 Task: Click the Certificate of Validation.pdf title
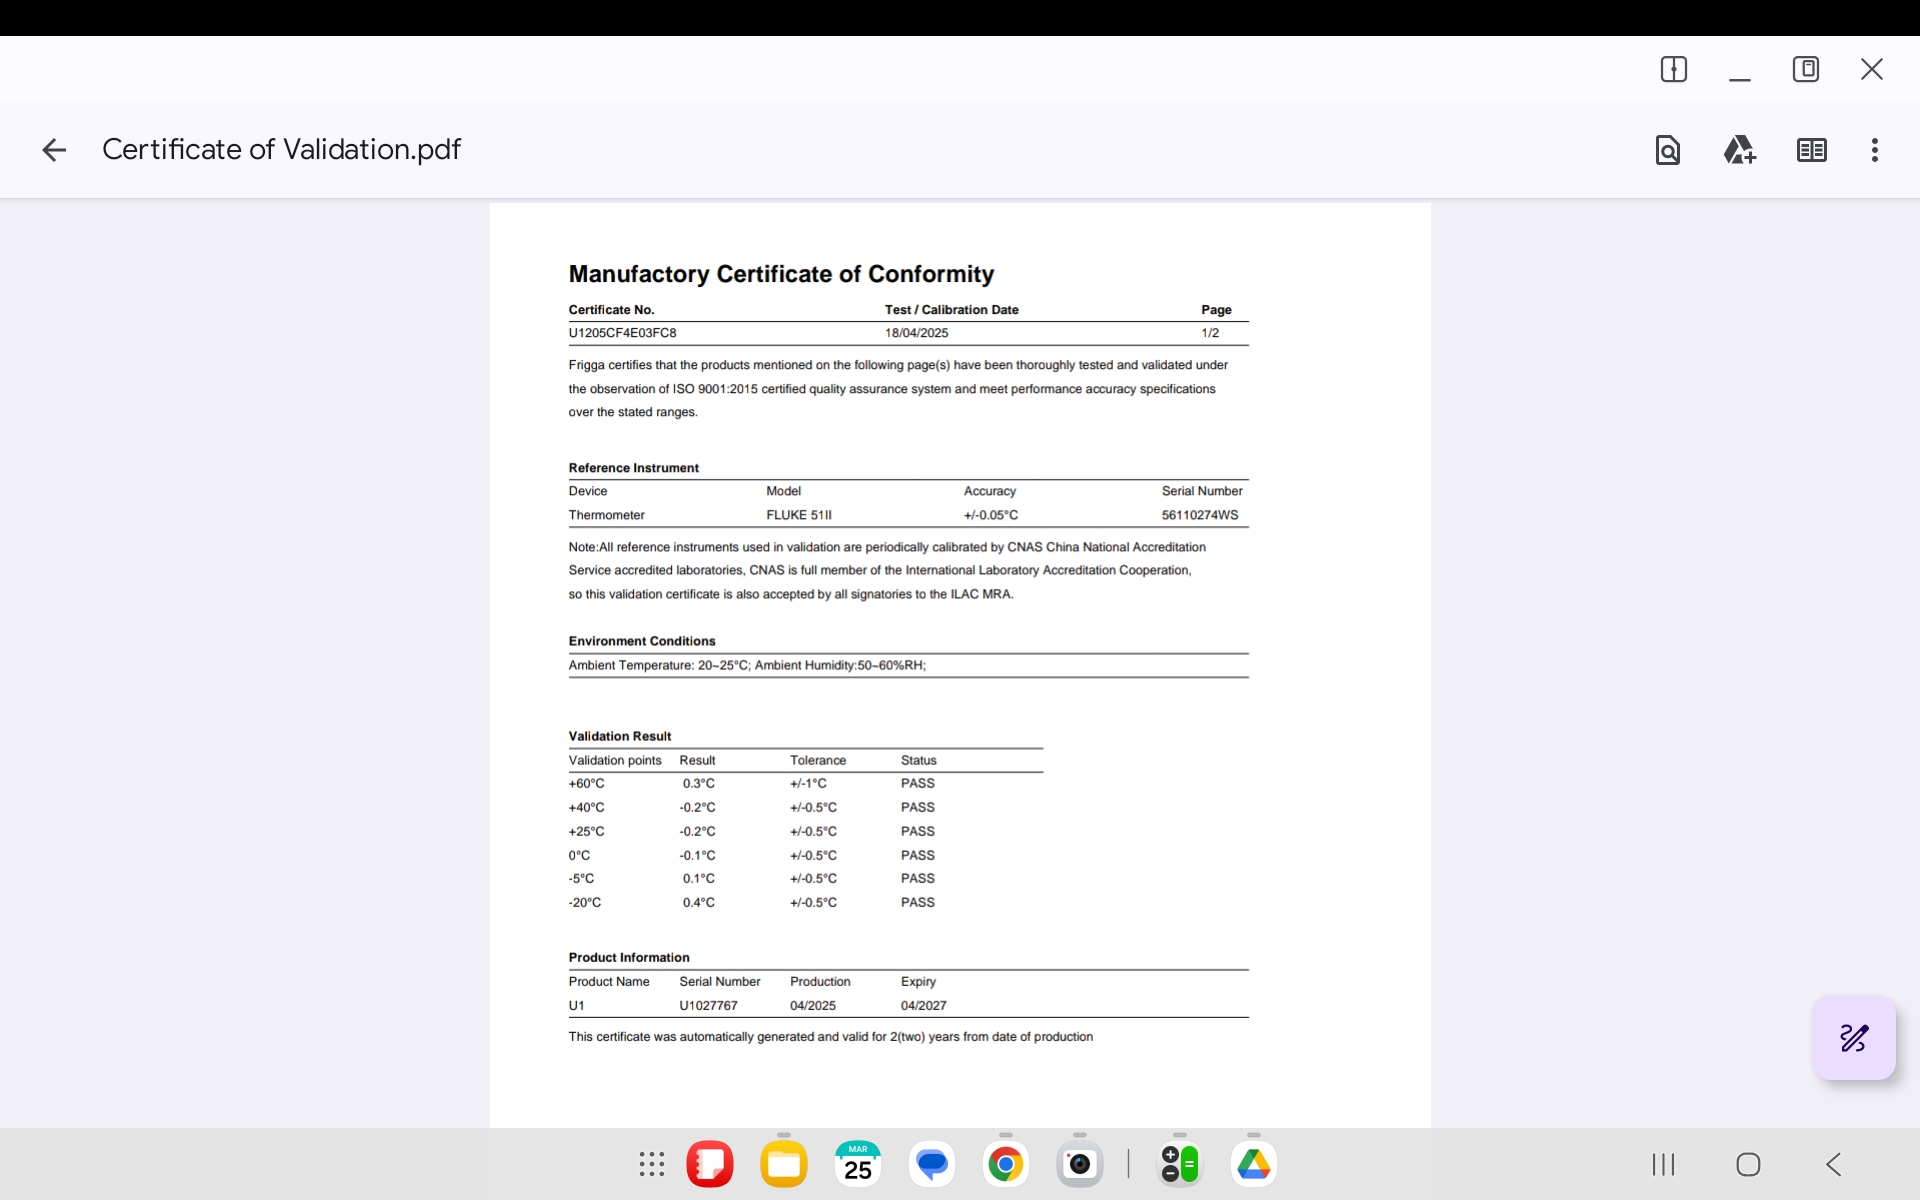tap(281, 150)
